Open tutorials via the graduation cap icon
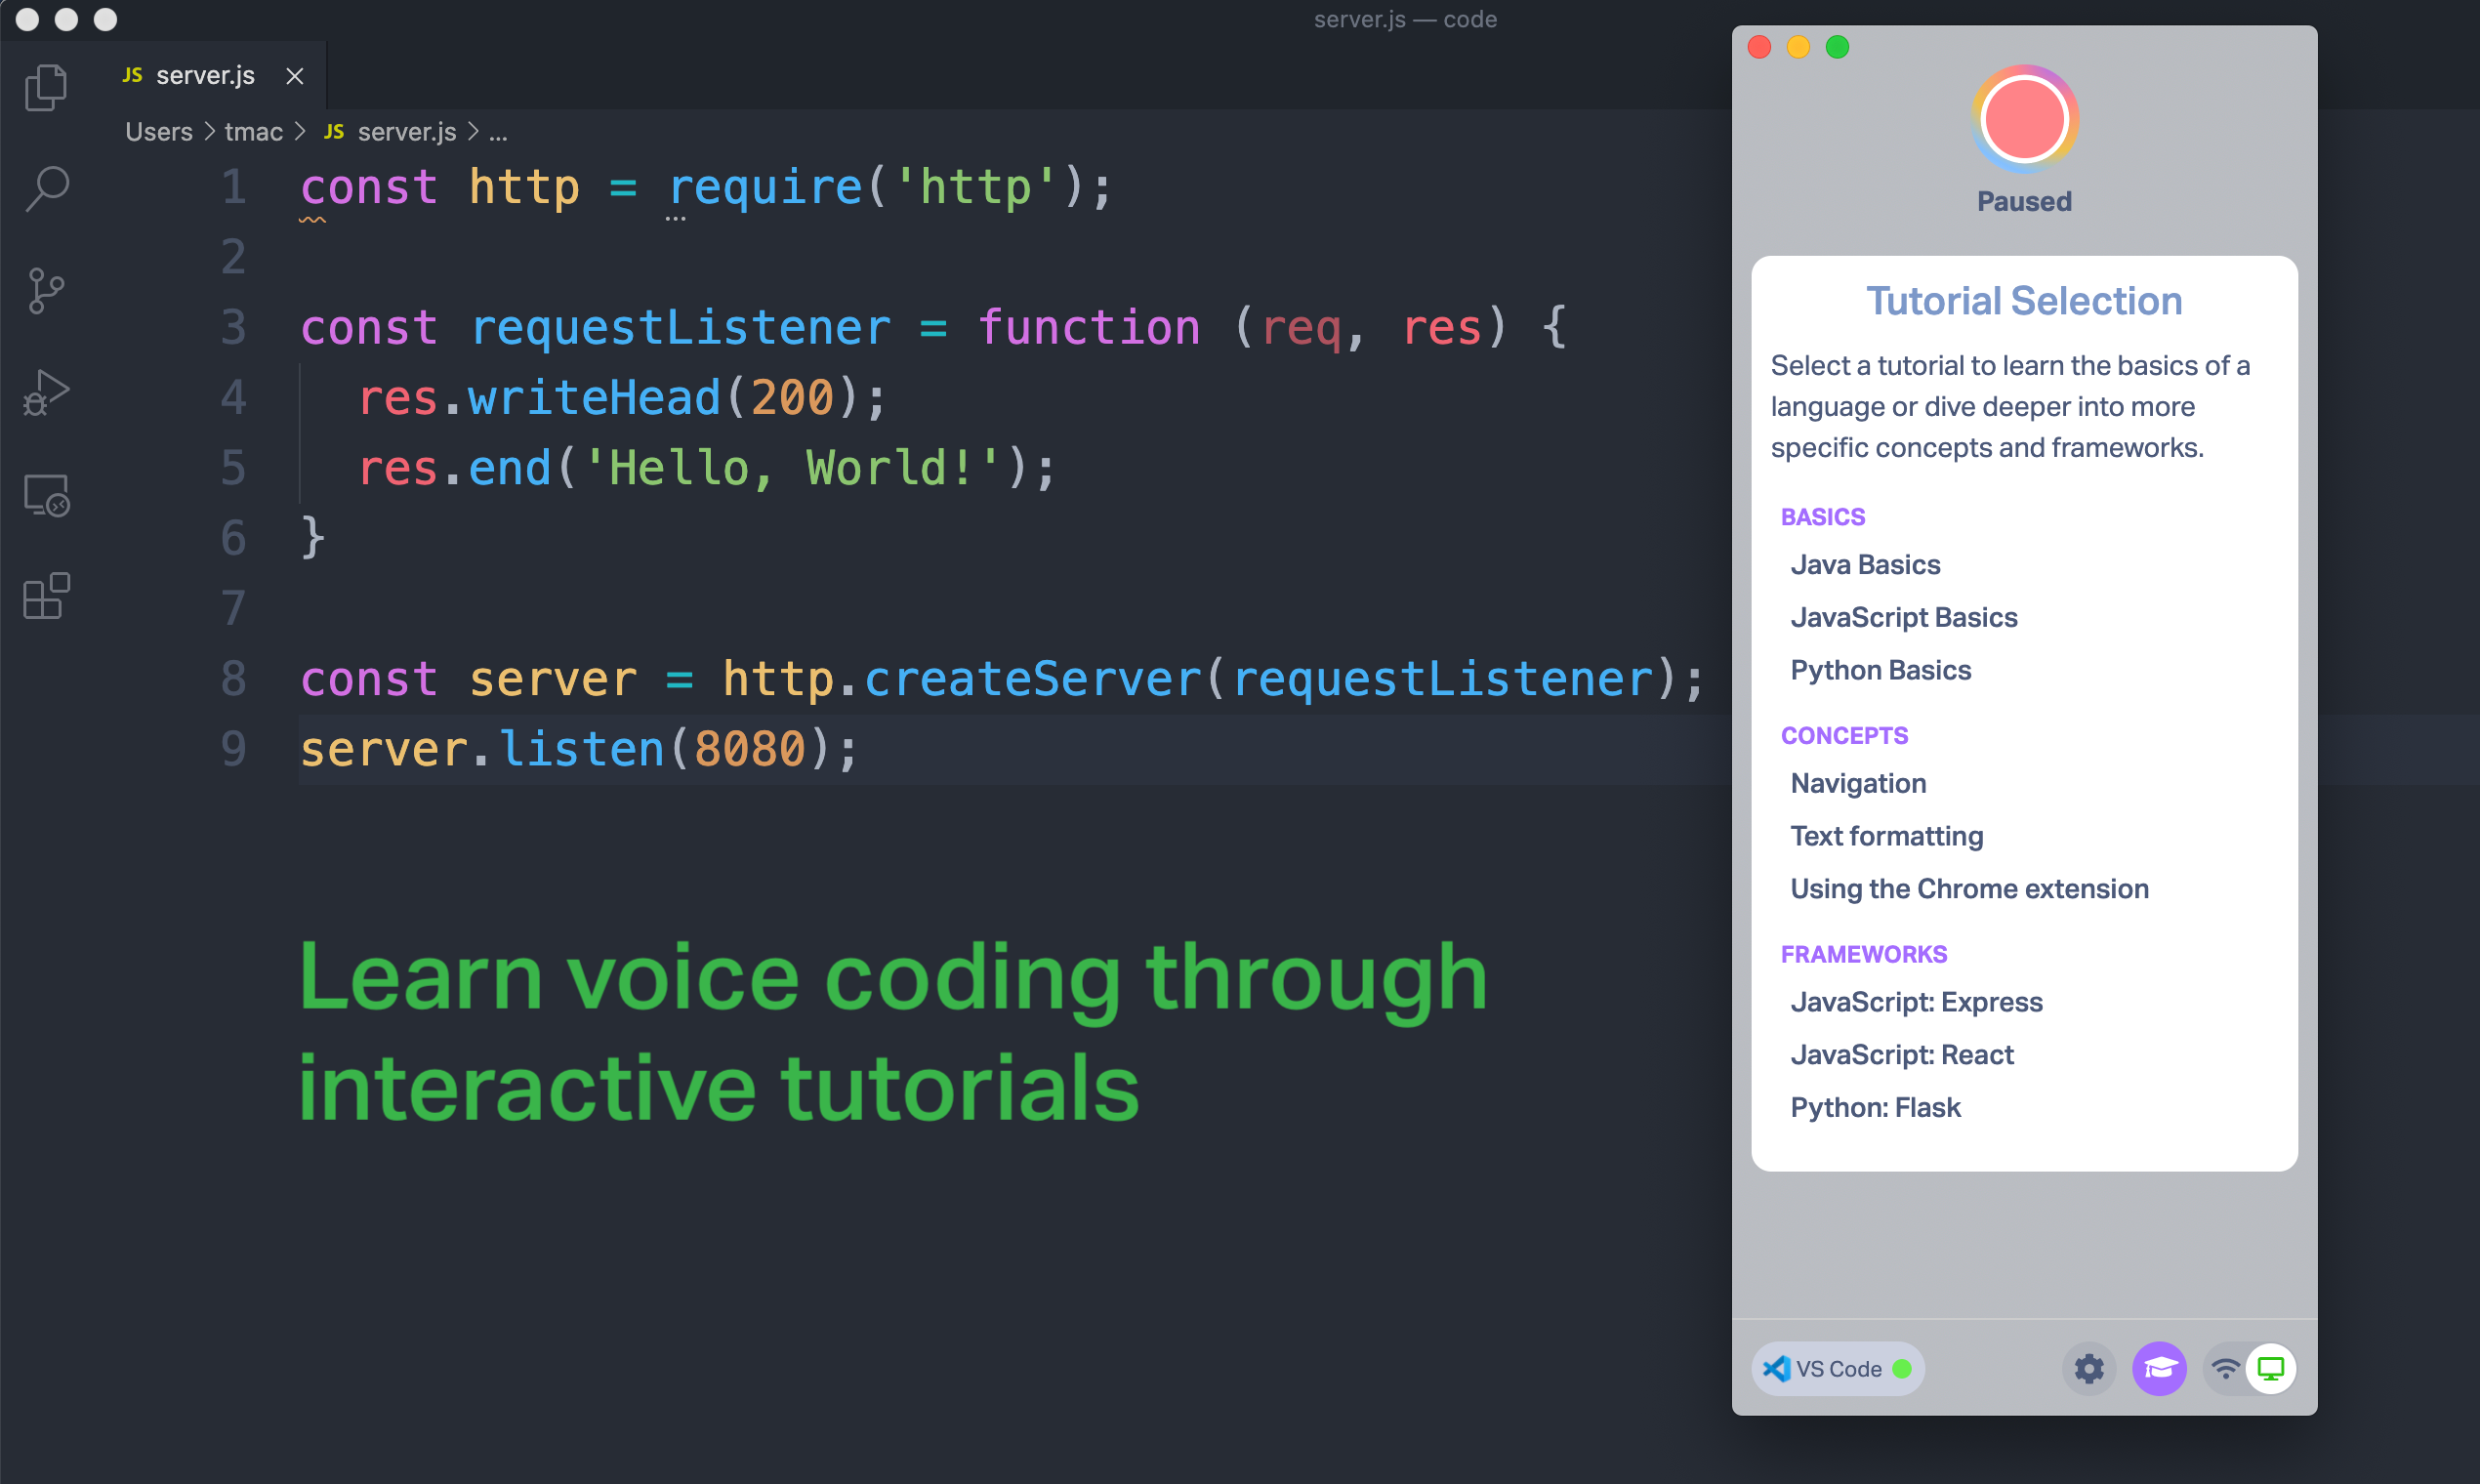This screenshot has height=1484, width=2480. coord(2160,1368)
